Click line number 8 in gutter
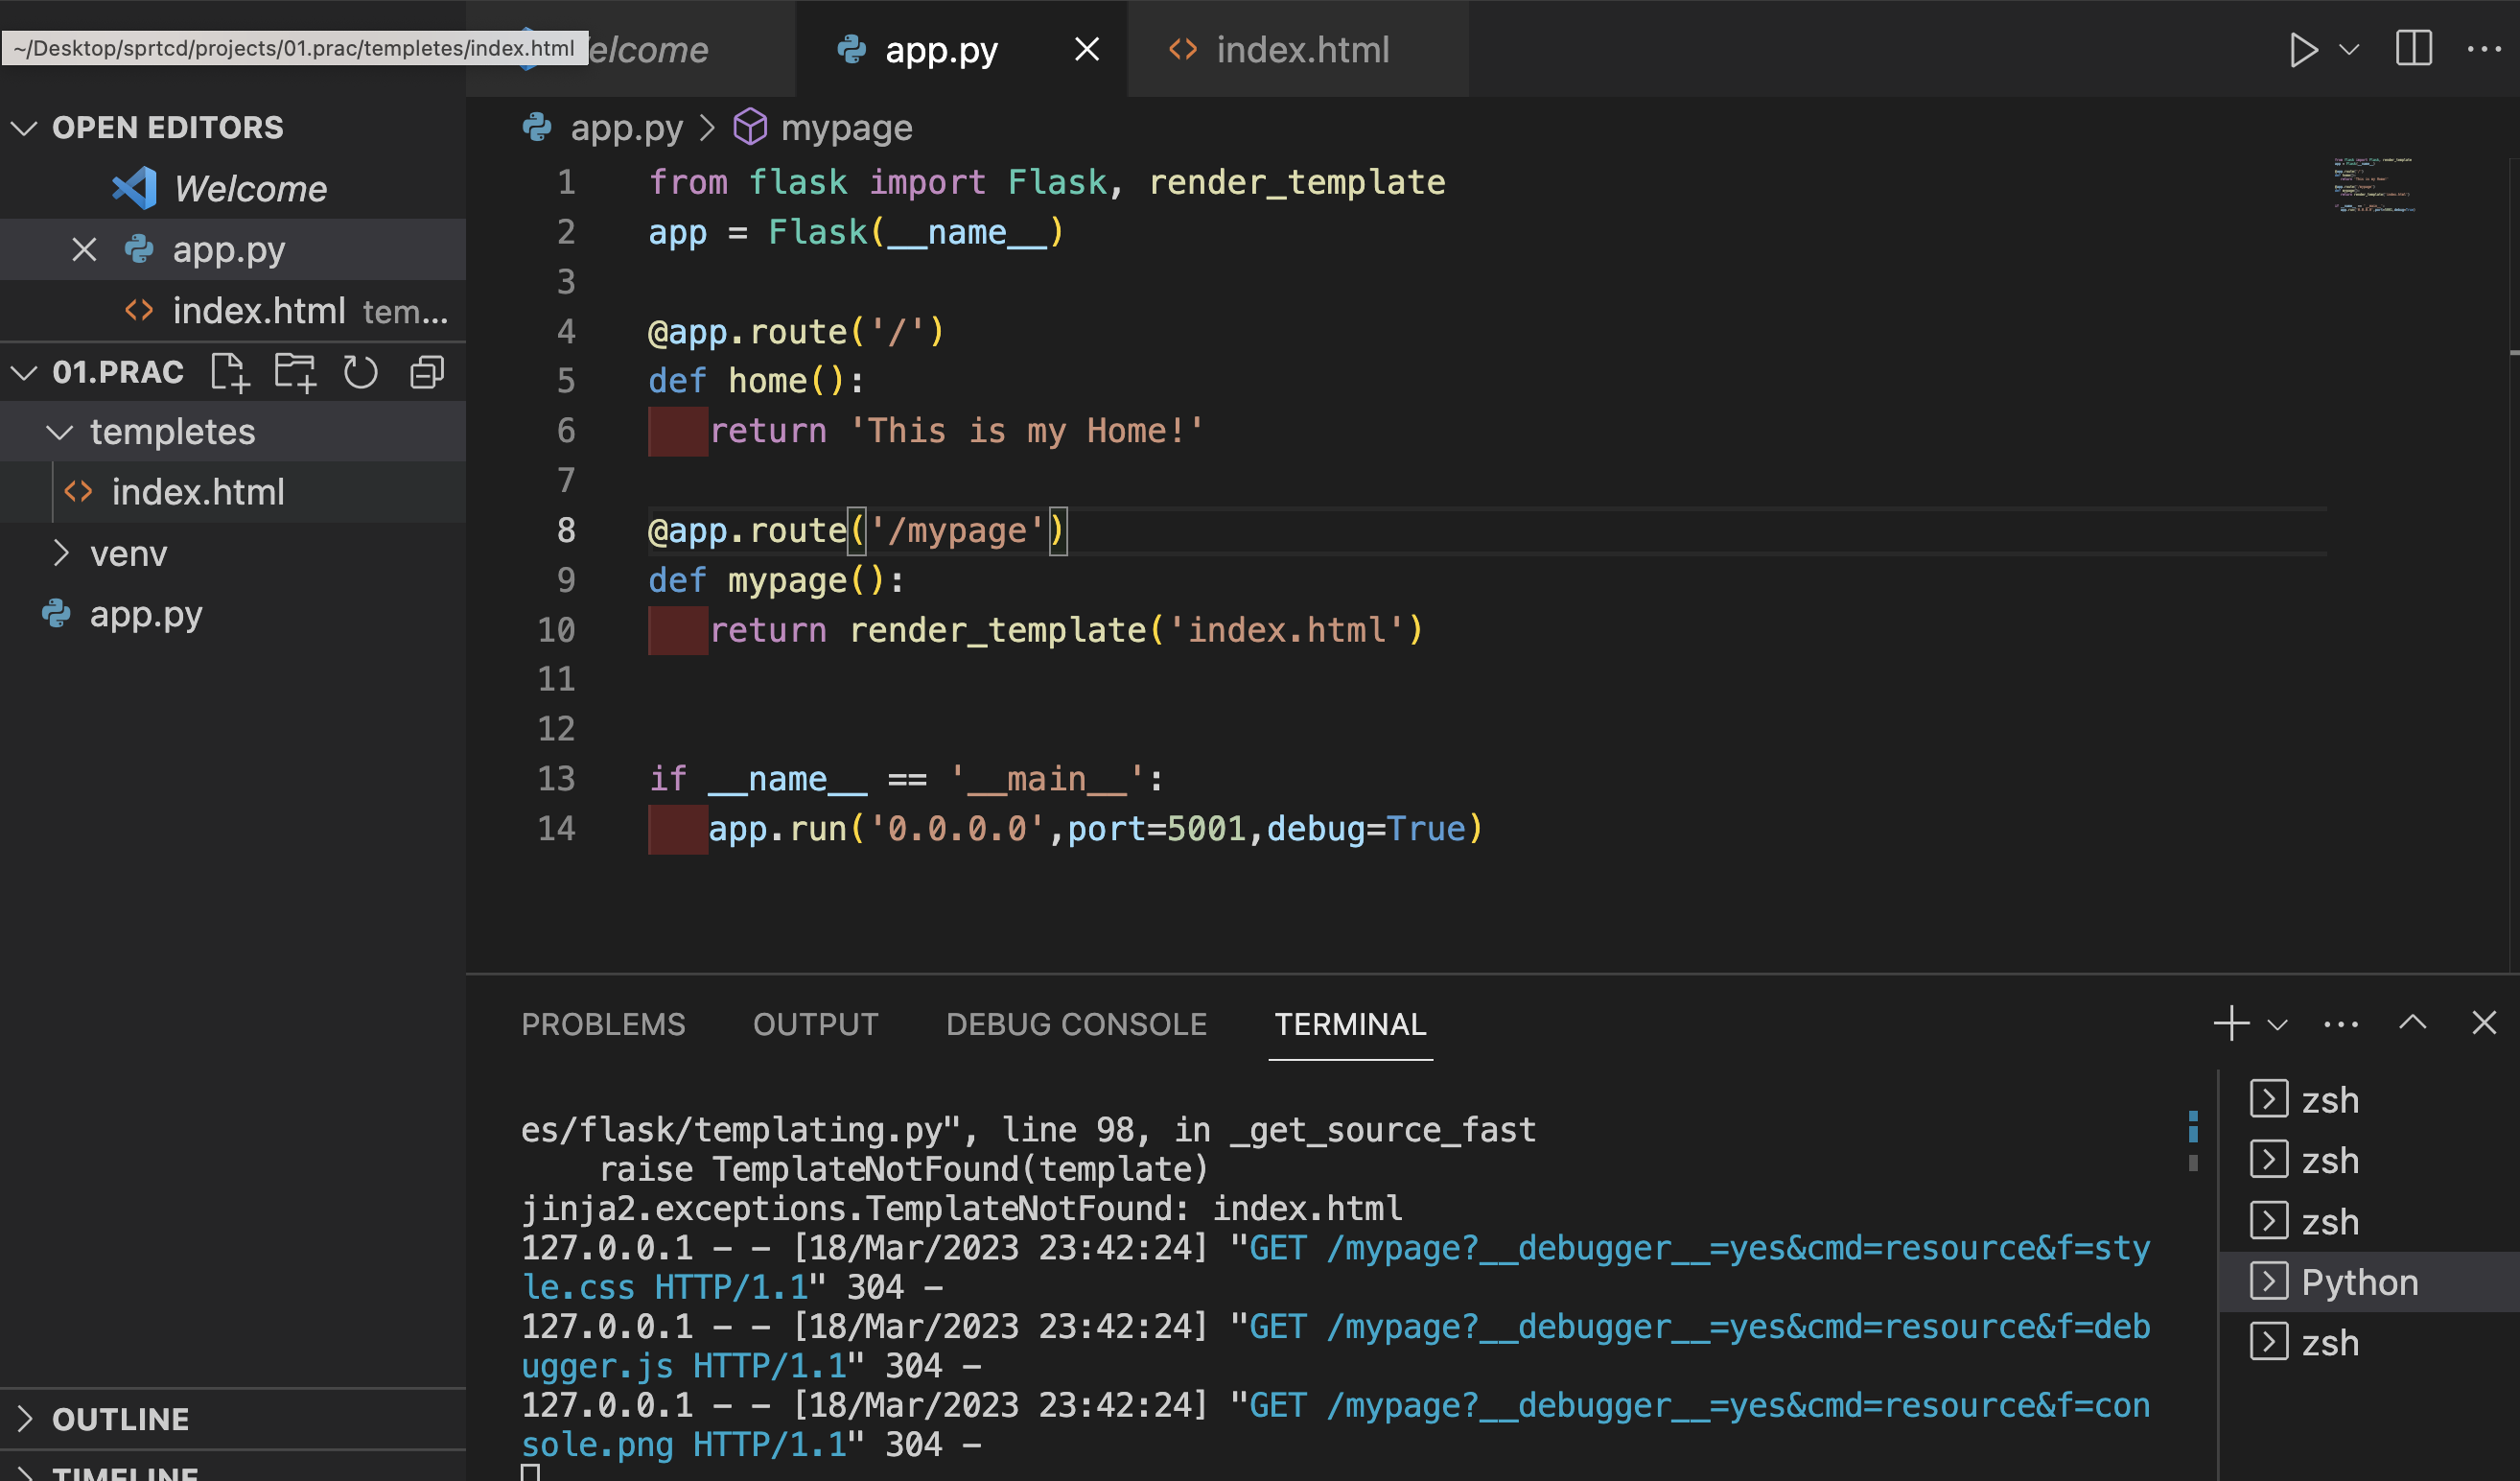This screenshot has width=2520, height=1481. tap(566, 530)
